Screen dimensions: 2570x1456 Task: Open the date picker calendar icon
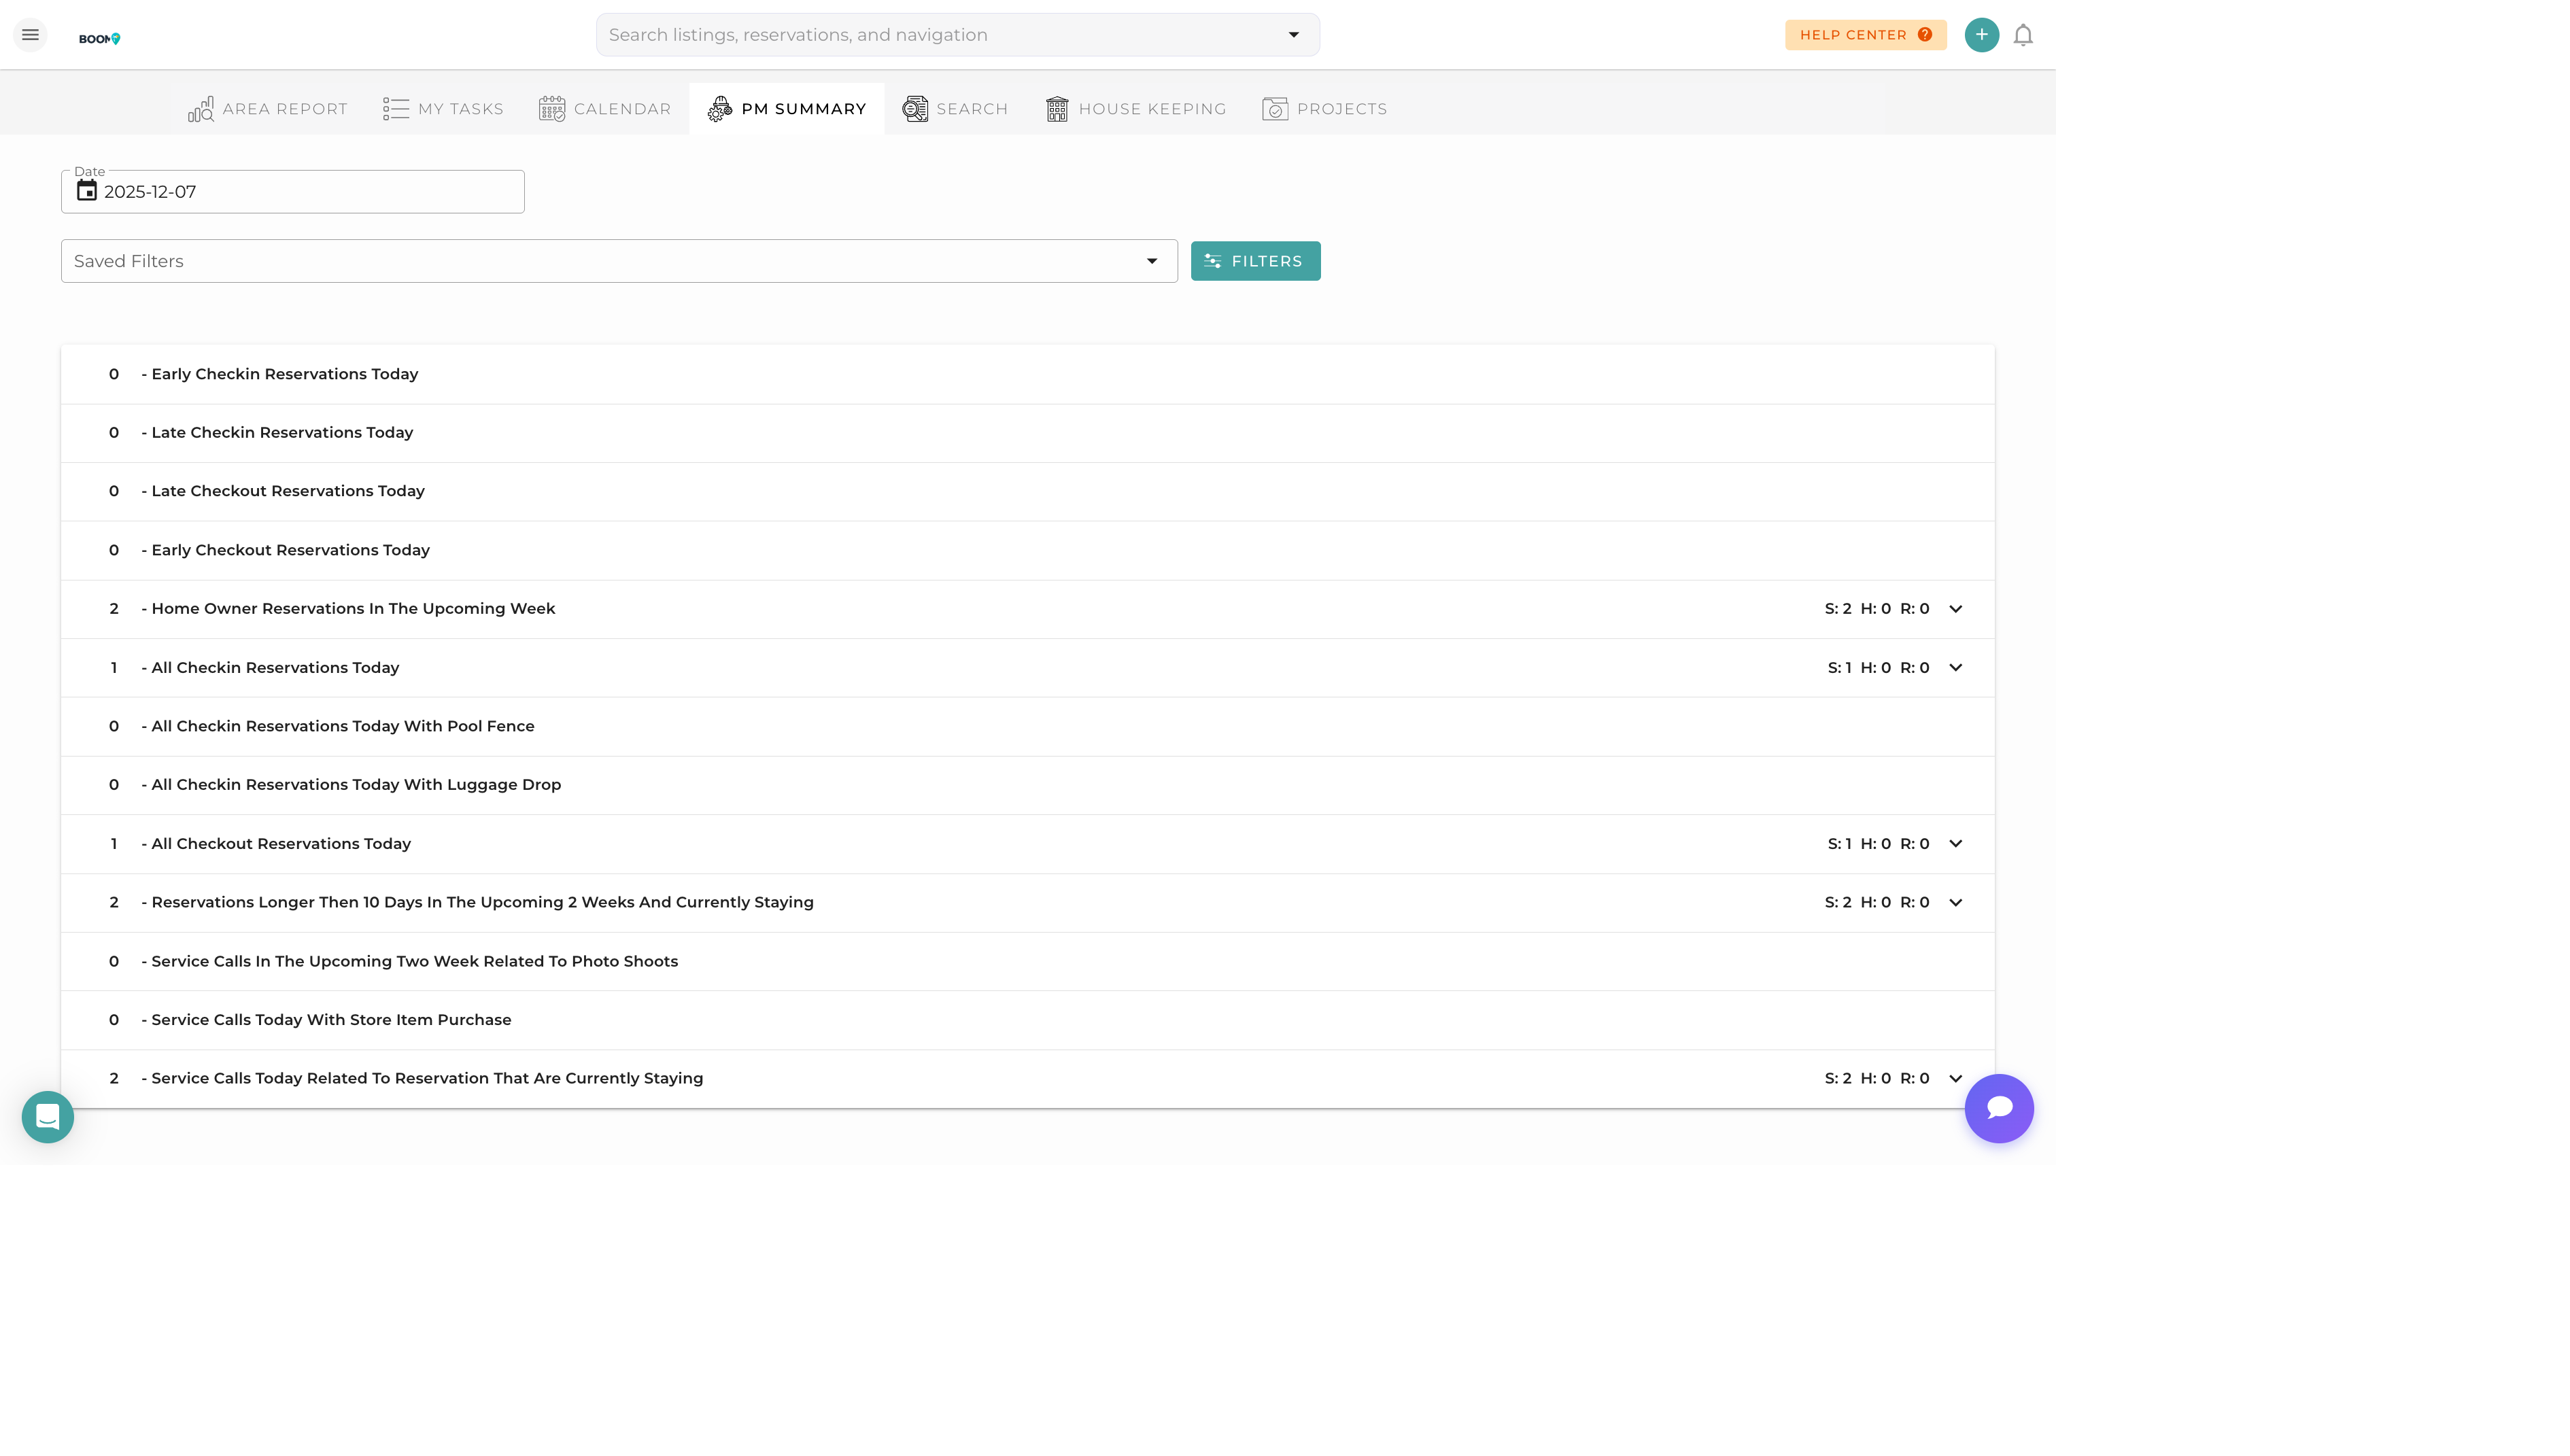point(87,190)
